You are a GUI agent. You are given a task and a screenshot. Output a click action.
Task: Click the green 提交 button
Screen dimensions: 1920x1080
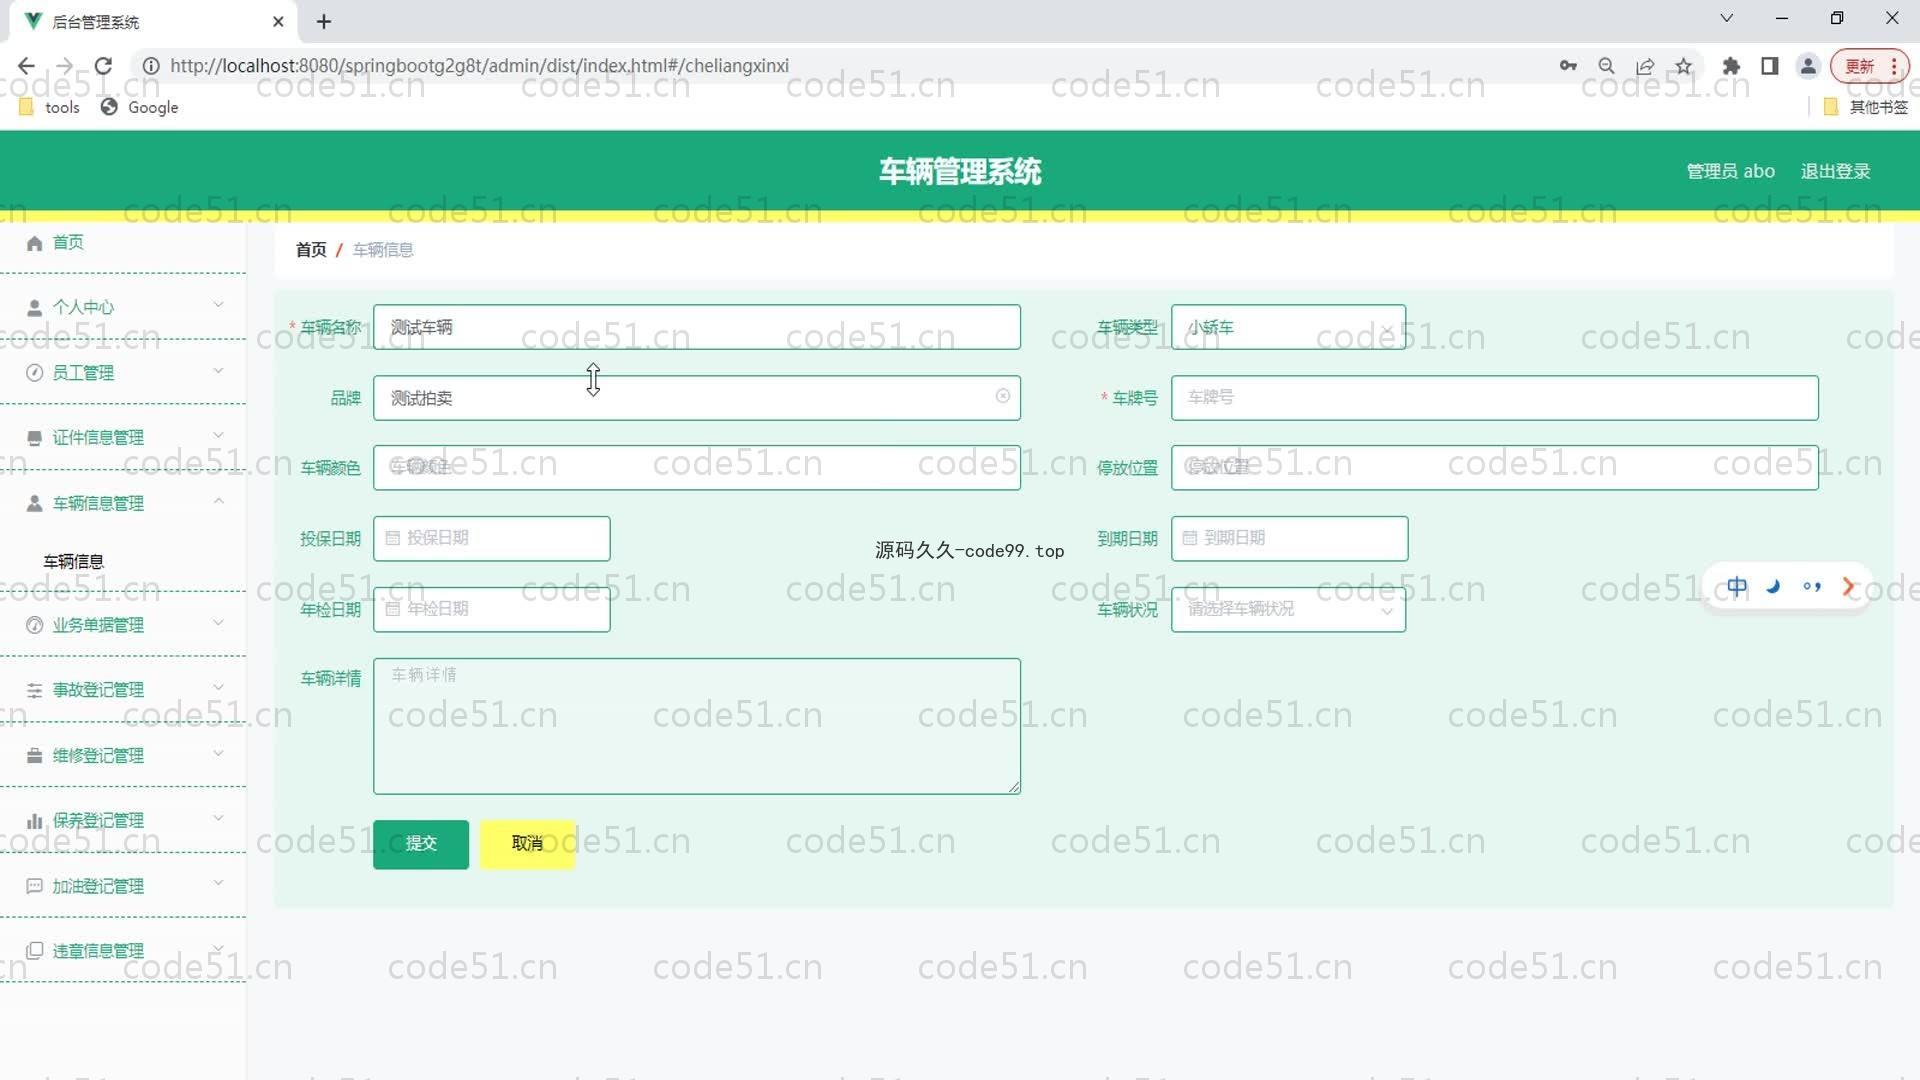[x=421, y=844]
